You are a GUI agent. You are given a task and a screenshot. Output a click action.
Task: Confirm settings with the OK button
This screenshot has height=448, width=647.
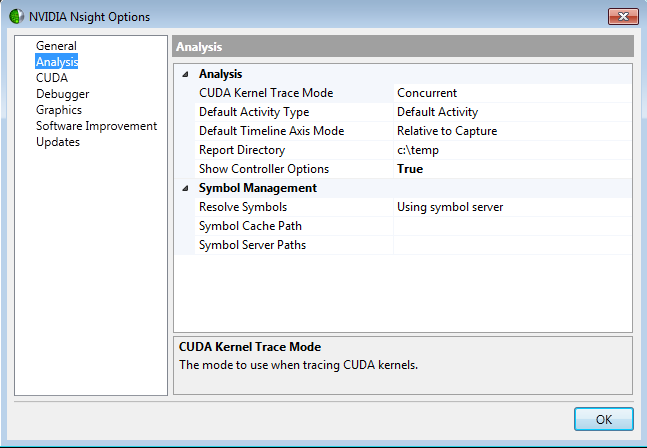604,419
